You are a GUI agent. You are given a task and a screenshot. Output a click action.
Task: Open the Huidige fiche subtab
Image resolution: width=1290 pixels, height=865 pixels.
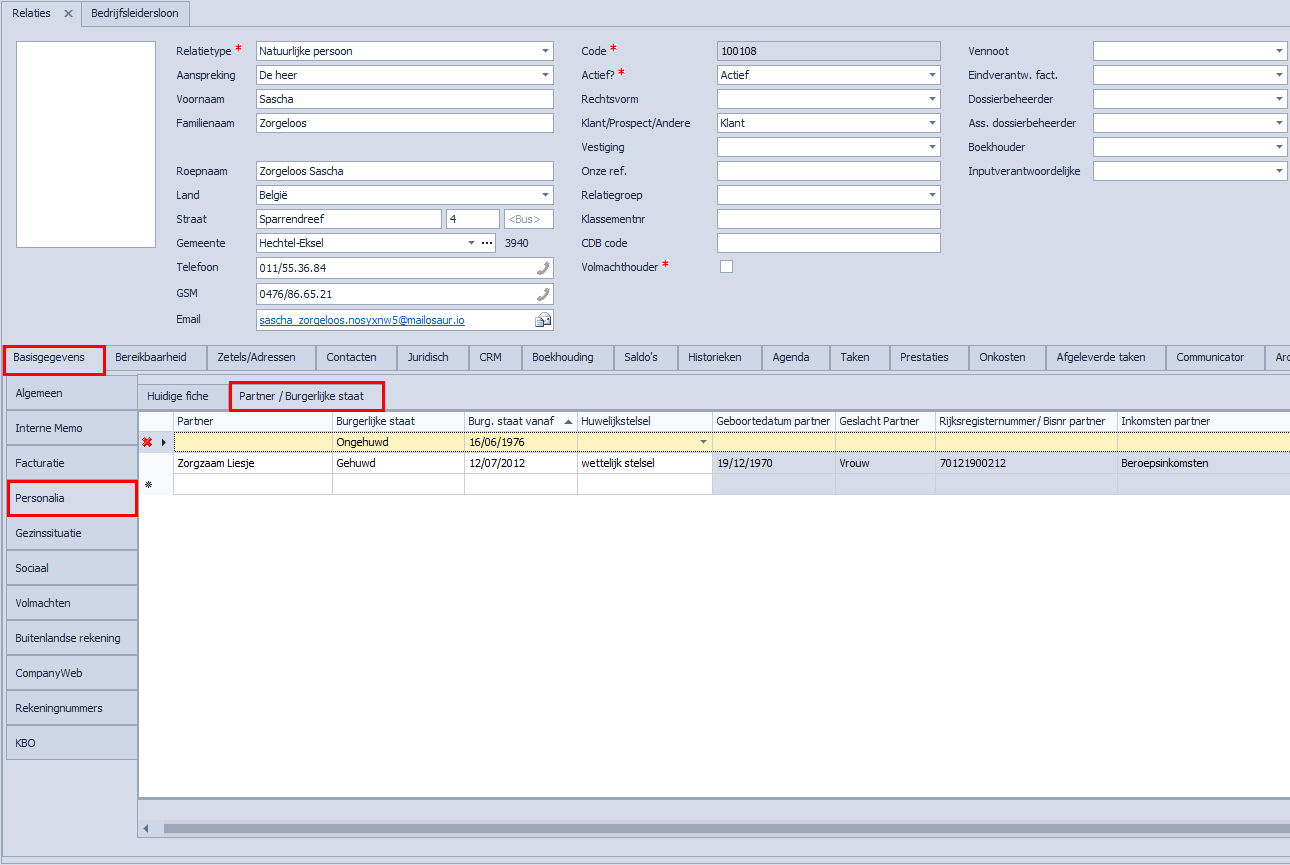pyautogui.click(x=178, y=396)
